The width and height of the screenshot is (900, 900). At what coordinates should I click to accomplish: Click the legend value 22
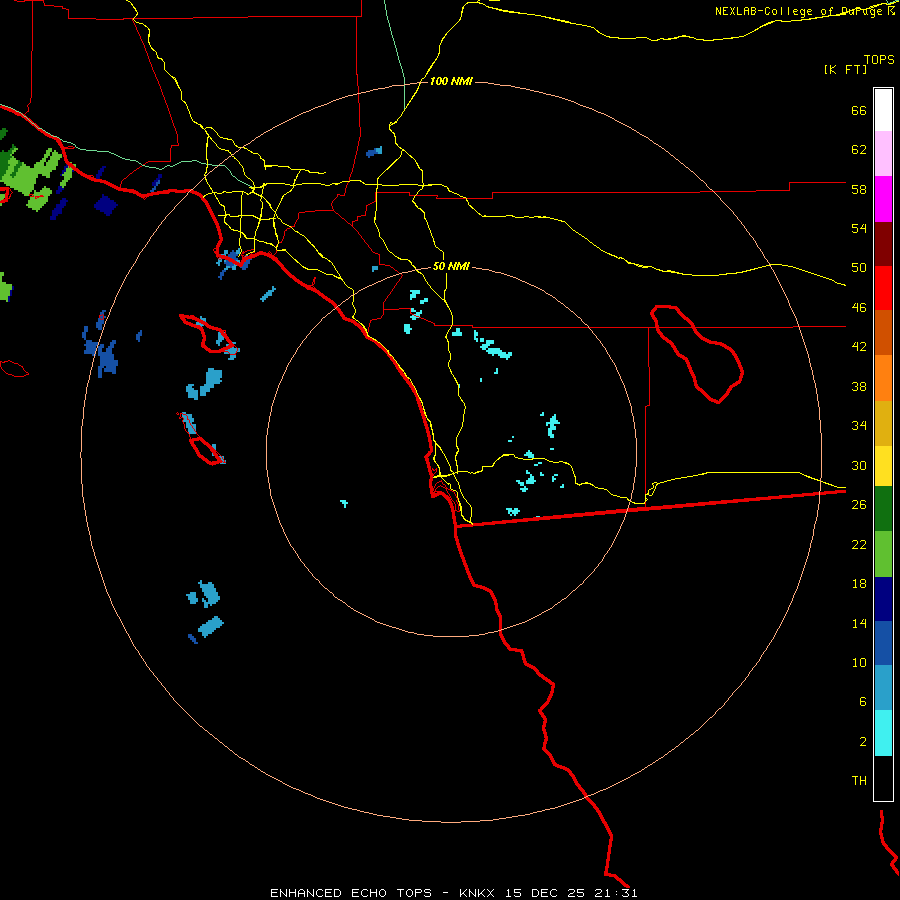(859, 544)
